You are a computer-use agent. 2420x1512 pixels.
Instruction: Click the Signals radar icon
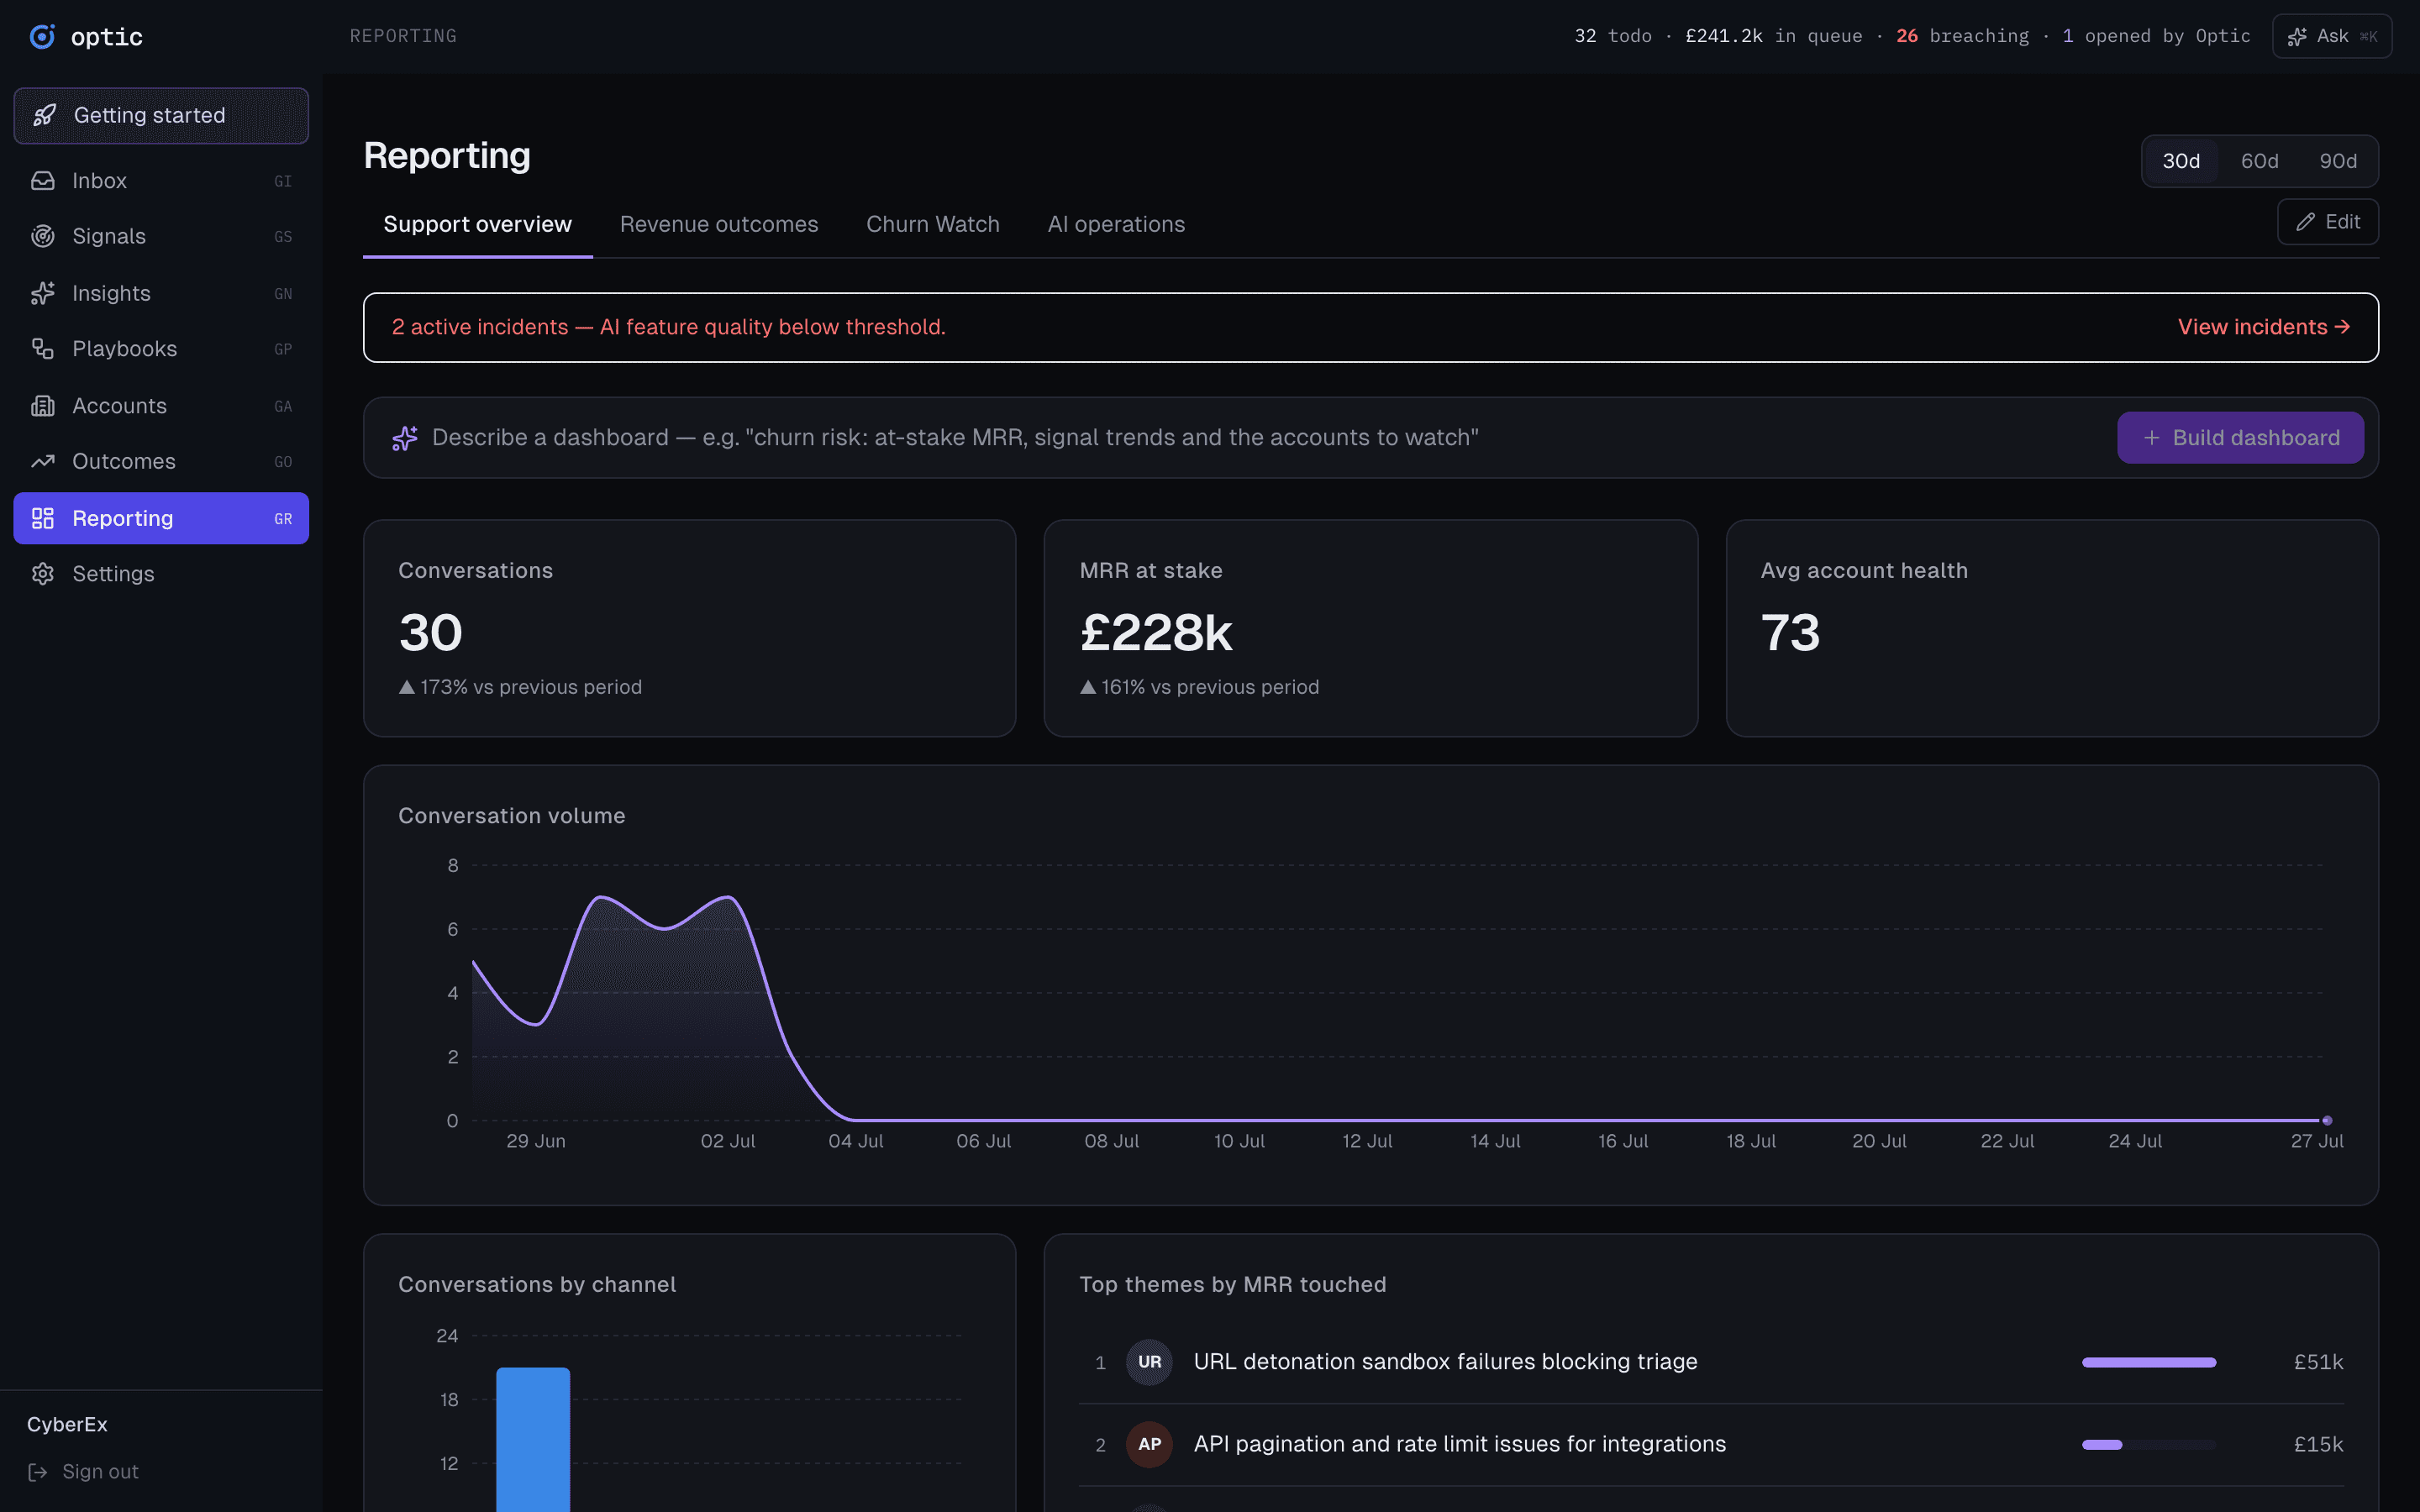pyautogui.click(x=43, y=236)
